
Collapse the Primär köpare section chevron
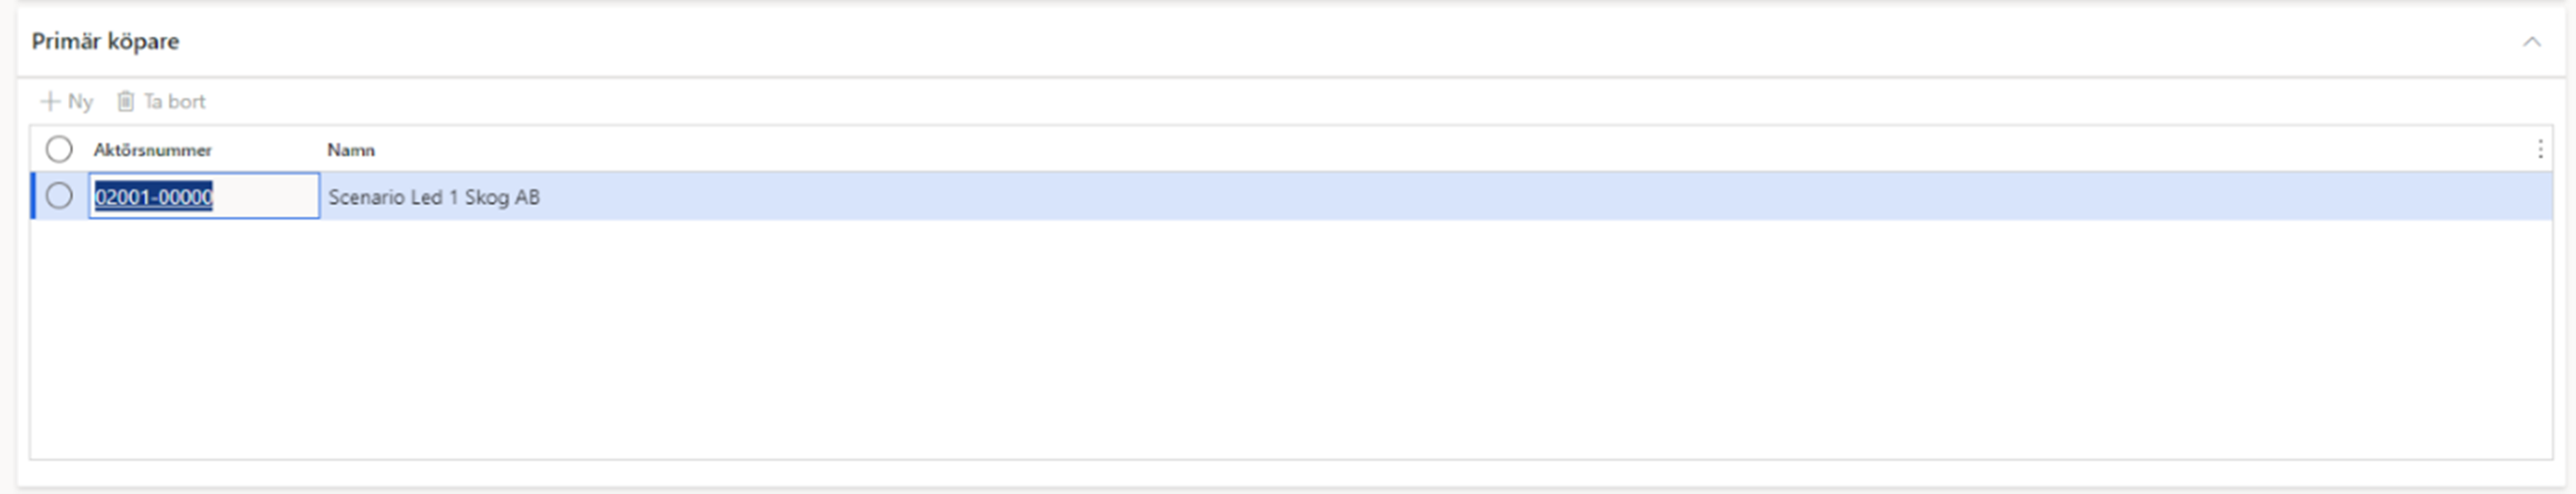(2531, 41)
